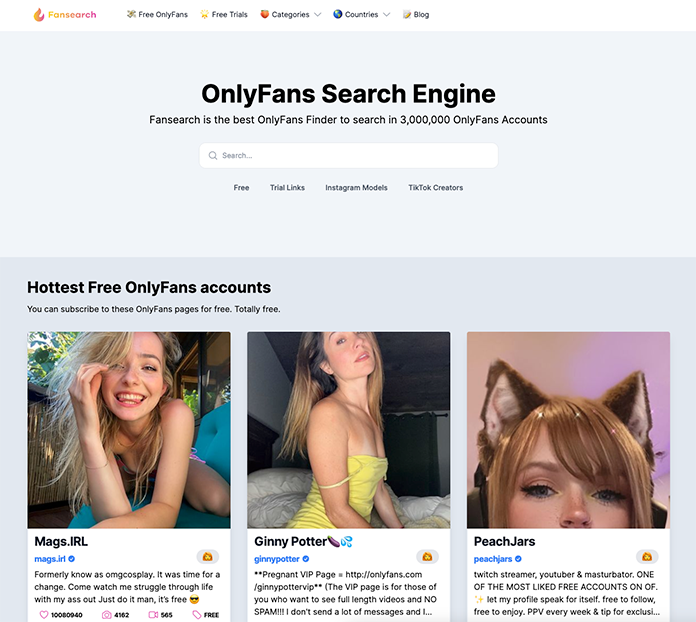Select the Trial Links quick filter
Screen dimensions: 696x622
tap(287, 188)
